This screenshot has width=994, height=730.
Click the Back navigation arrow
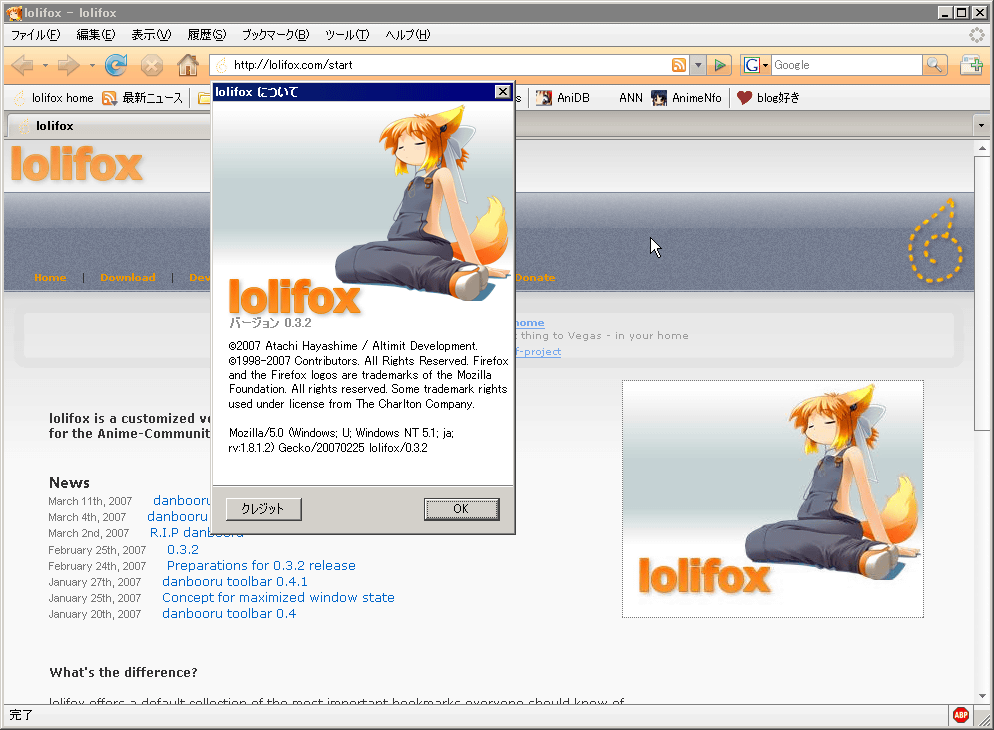click(x=22, y=65)
